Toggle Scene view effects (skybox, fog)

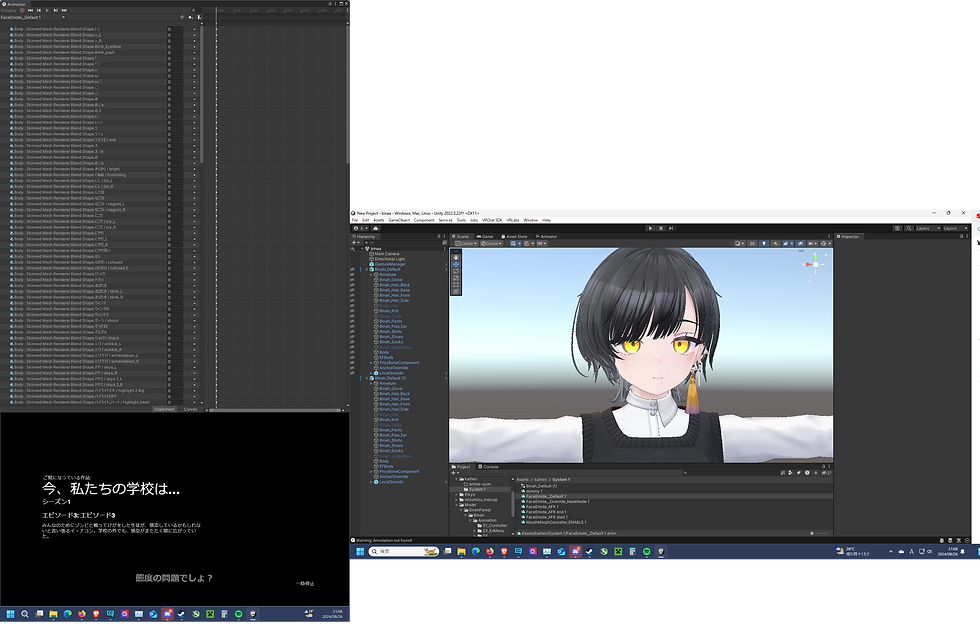pos(787,243)
